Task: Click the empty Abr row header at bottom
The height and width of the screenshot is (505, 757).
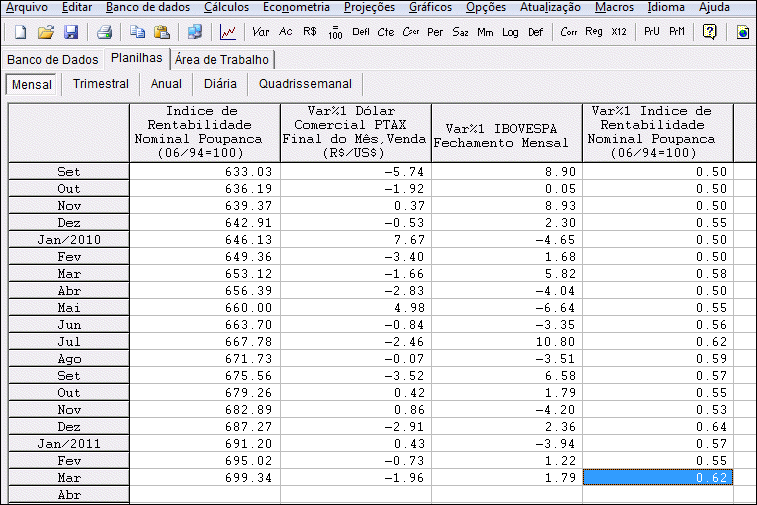Action: tap(69, 495)
